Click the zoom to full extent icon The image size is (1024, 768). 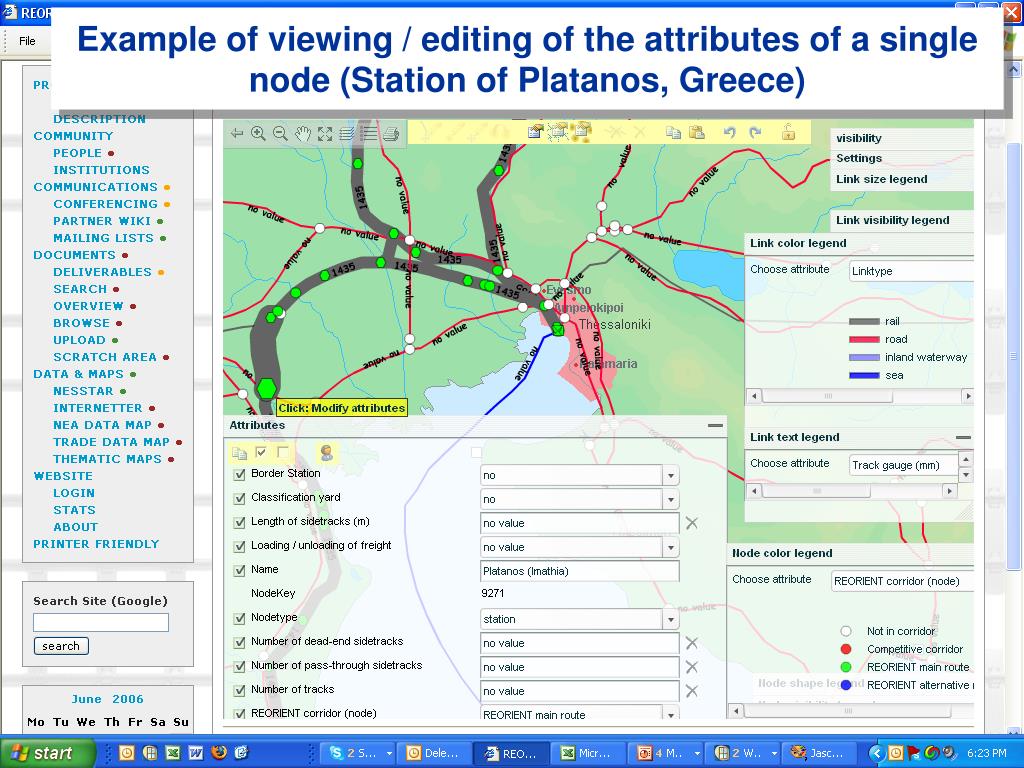coord(325,133)
